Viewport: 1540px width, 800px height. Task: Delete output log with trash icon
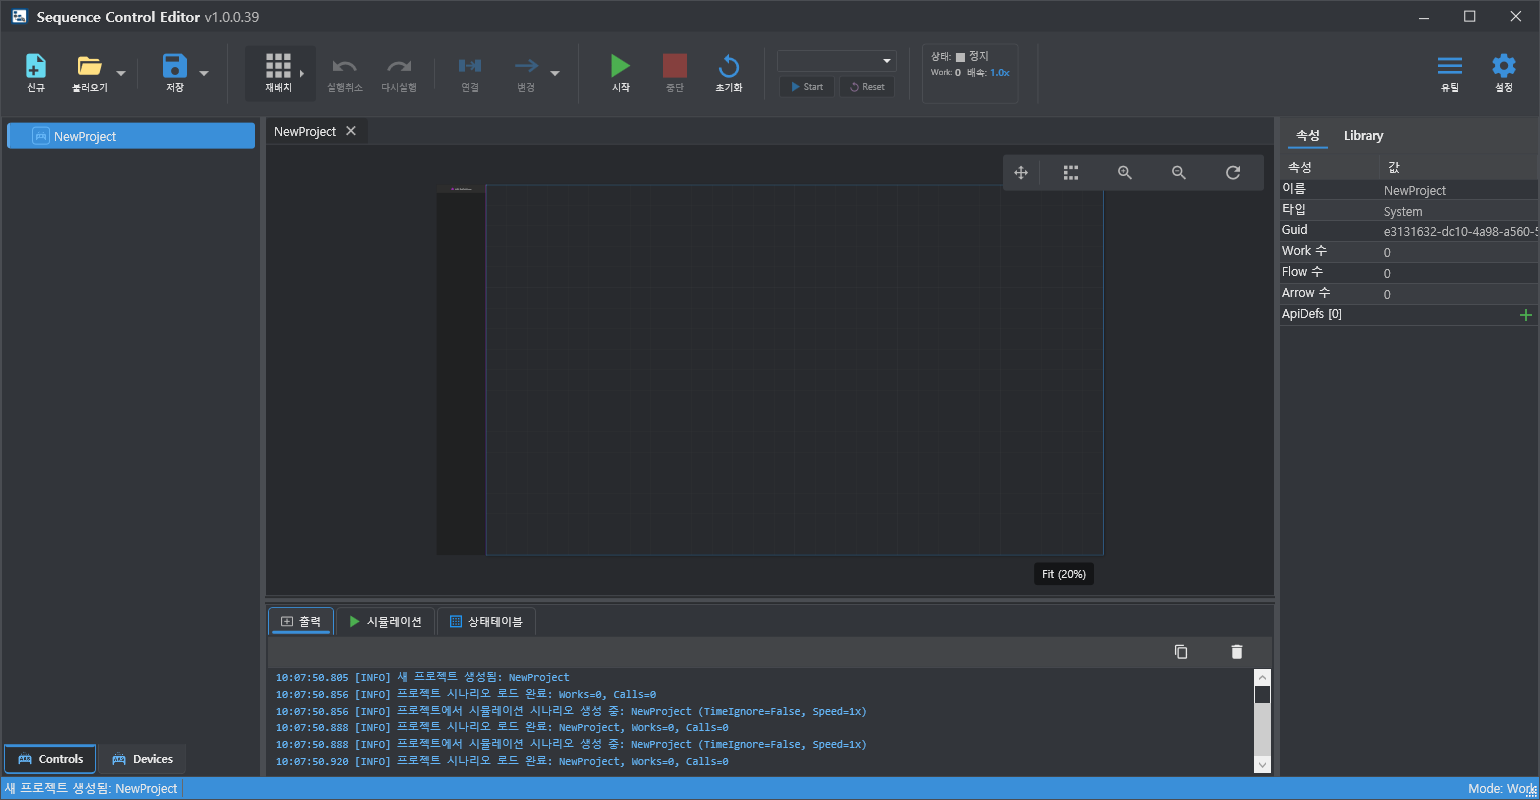click(1236, 652)
